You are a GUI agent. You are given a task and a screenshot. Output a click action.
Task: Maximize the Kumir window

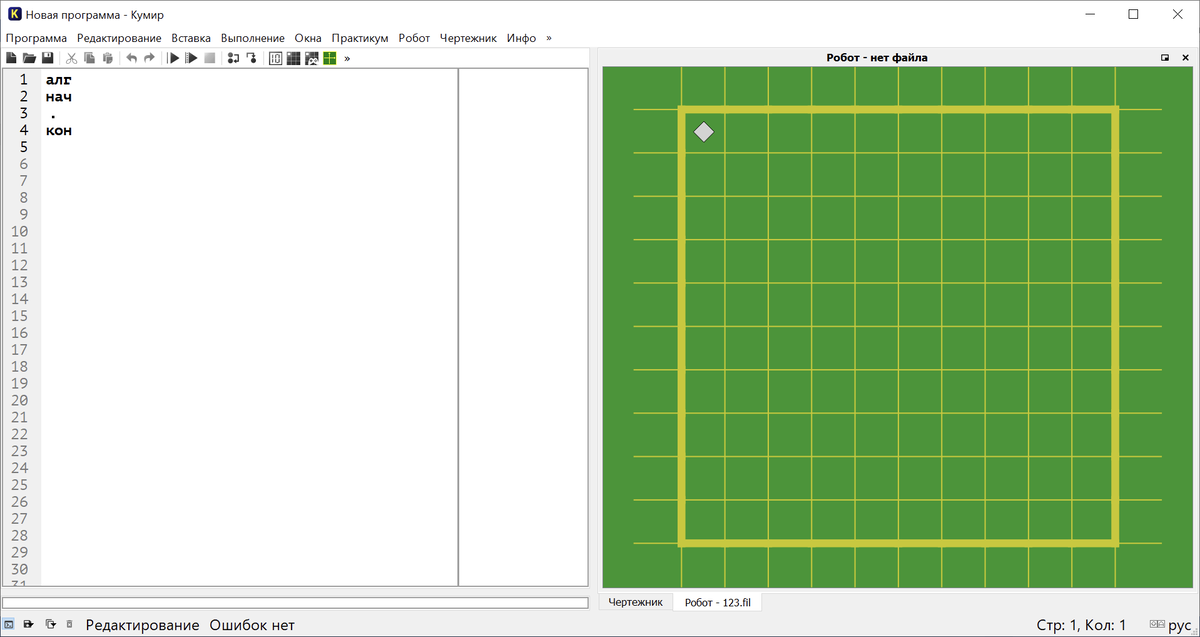coord(1133,14)
